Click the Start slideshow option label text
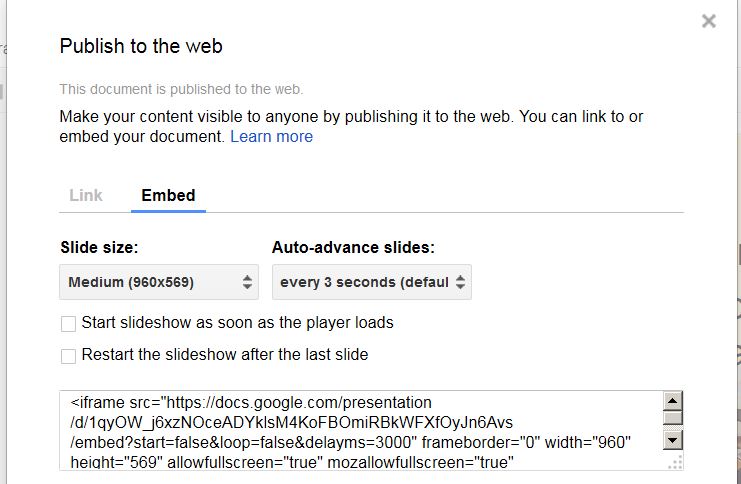This screenshot has width=741, height=484. click(x=237, y=322)
